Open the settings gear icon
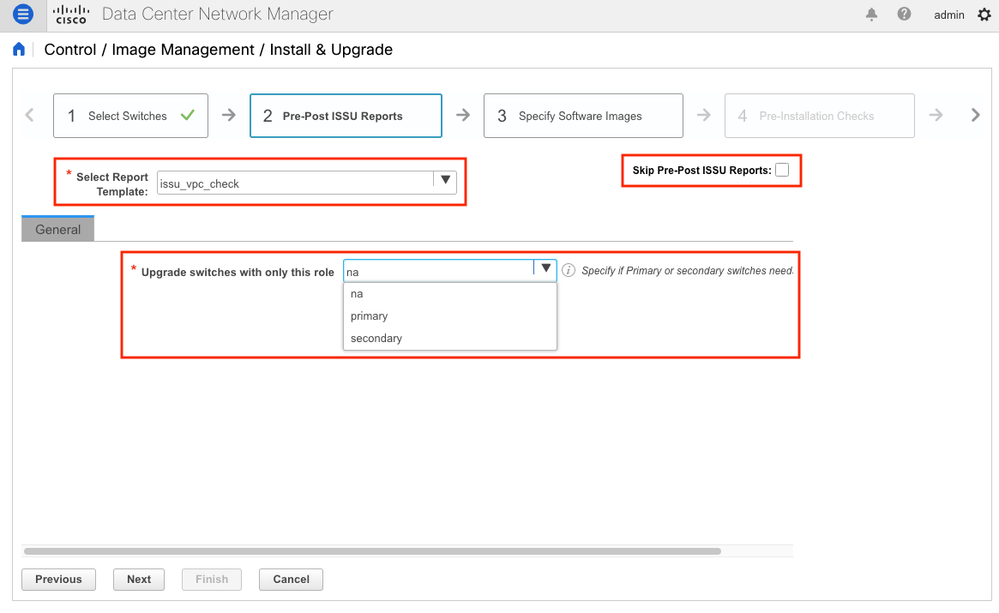Viewport: 999px width, 613px height. (984, 14)
